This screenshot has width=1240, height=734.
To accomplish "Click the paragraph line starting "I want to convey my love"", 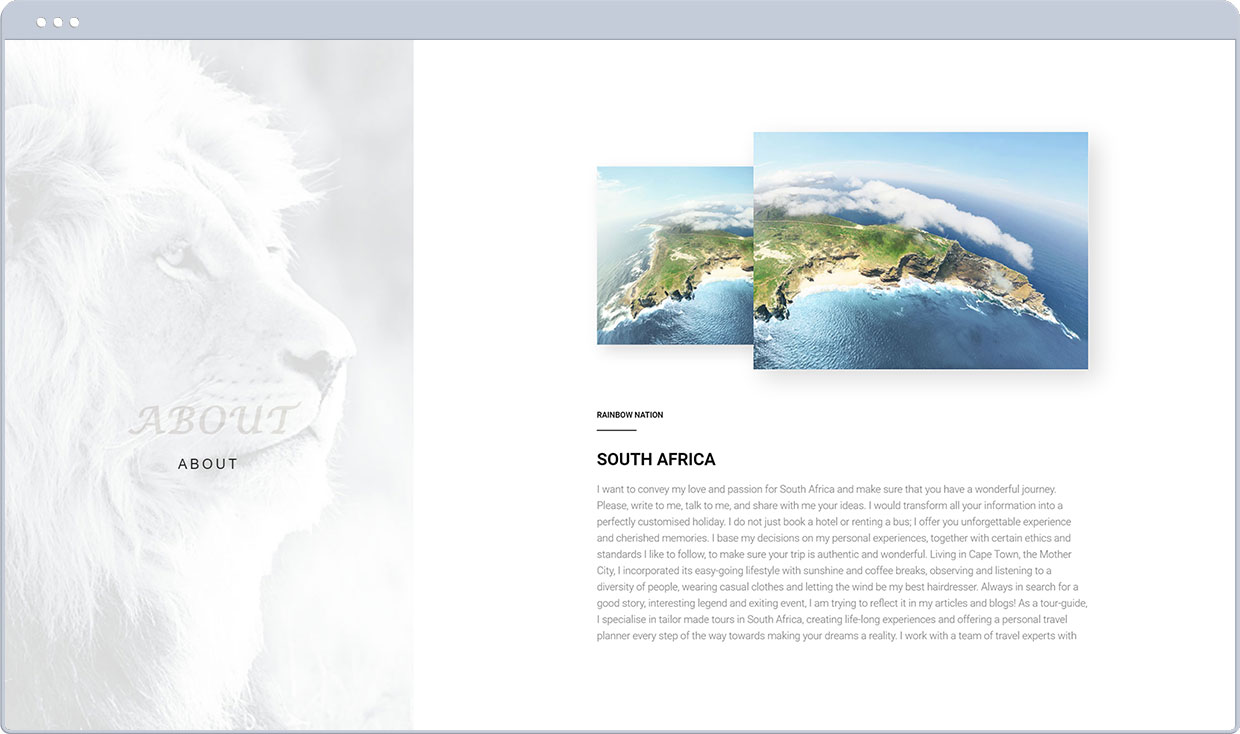I will pos(827,490).
